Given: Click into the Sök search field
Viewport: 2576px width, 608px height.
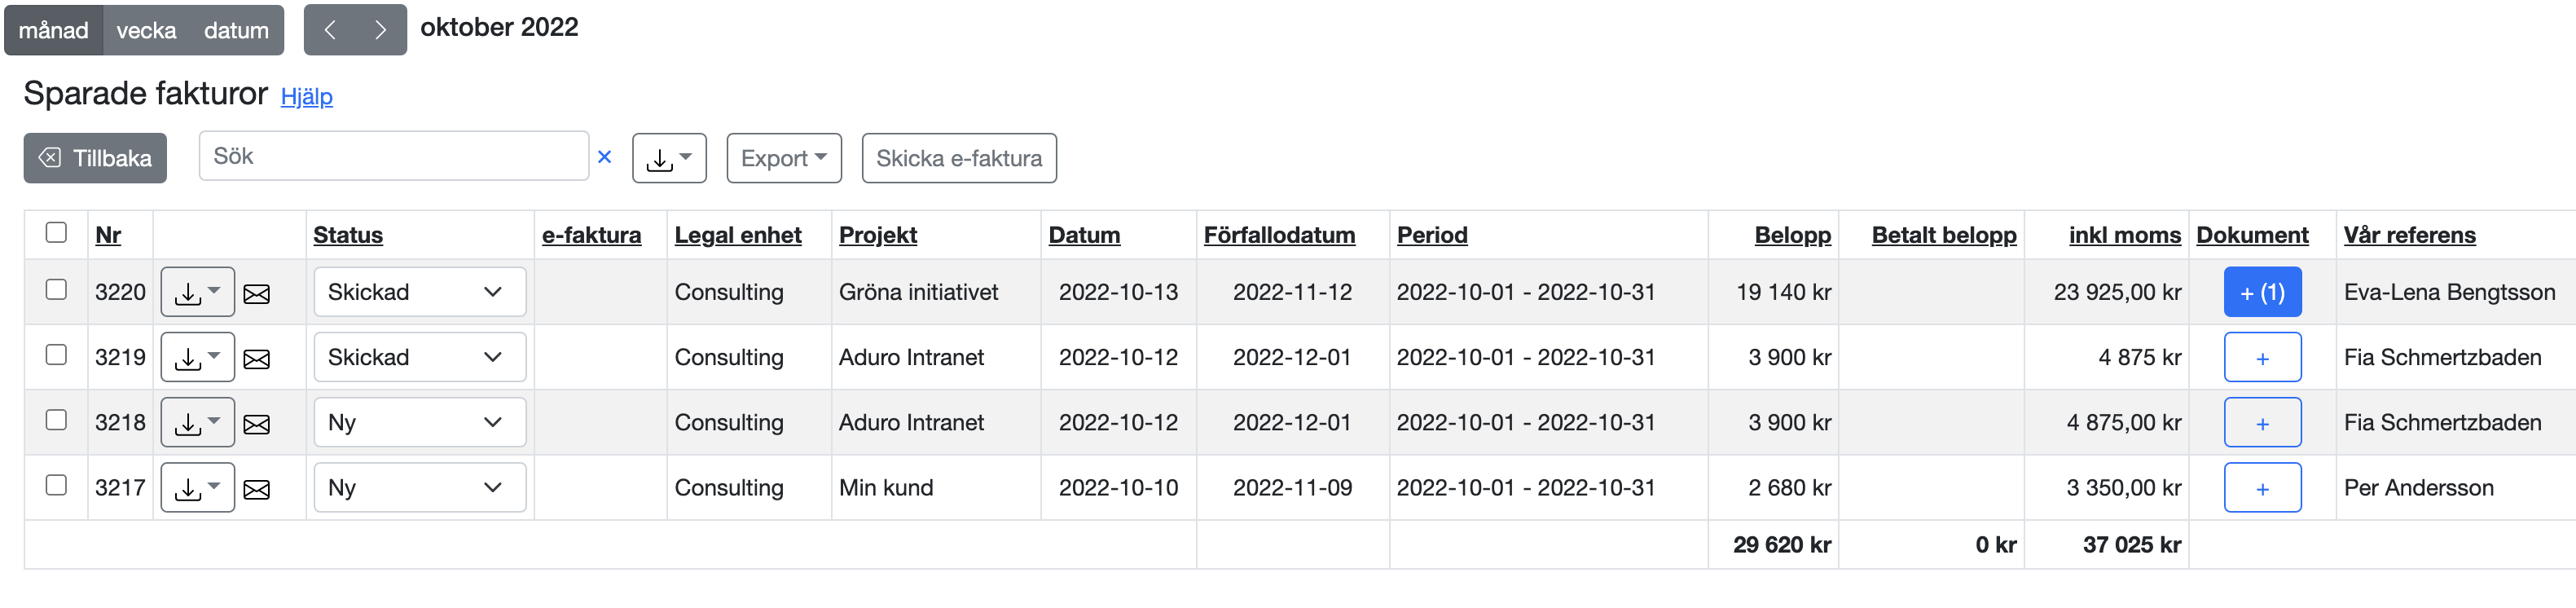Looking at the screenshot, I should (x=393, y=157).
